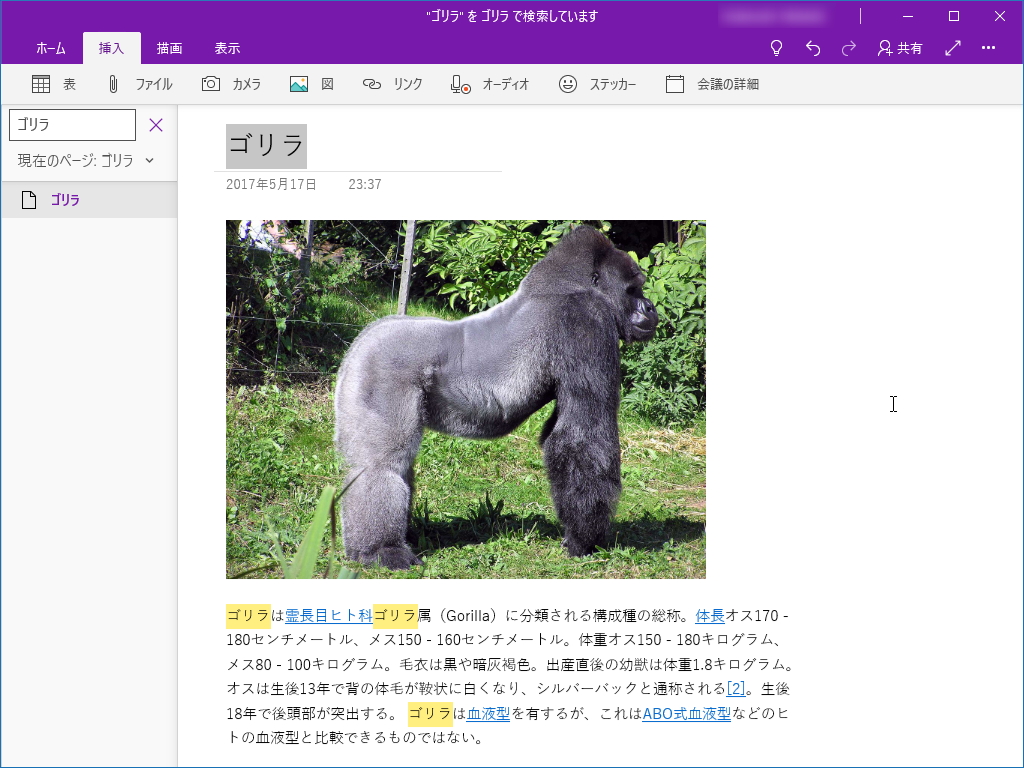
Task: Open the ellipsis overflow menu
Action: 988,47
